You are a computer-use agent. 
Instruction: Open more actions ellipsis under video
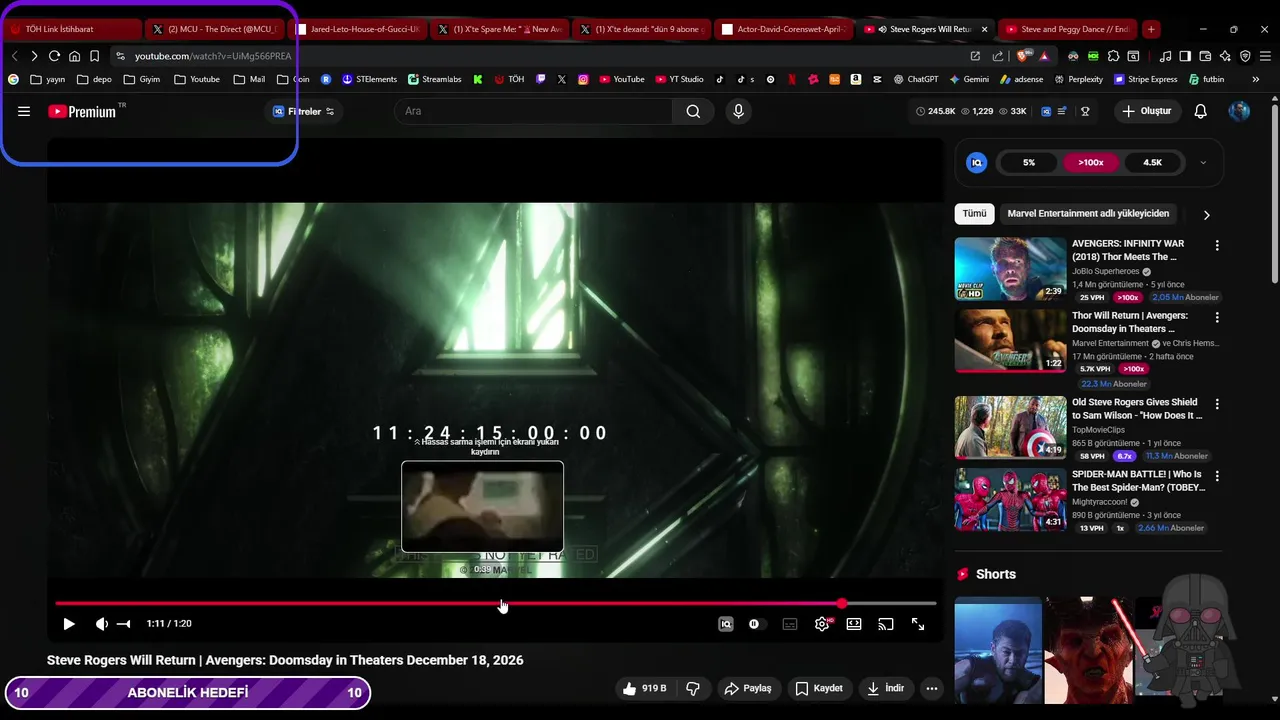point(932,688)
